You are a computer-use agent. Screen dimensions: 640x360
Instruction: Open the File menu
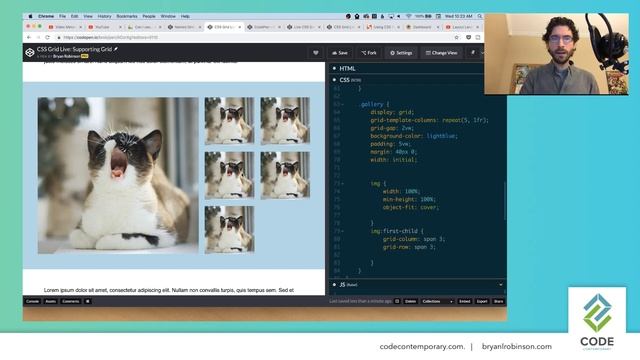62,16
